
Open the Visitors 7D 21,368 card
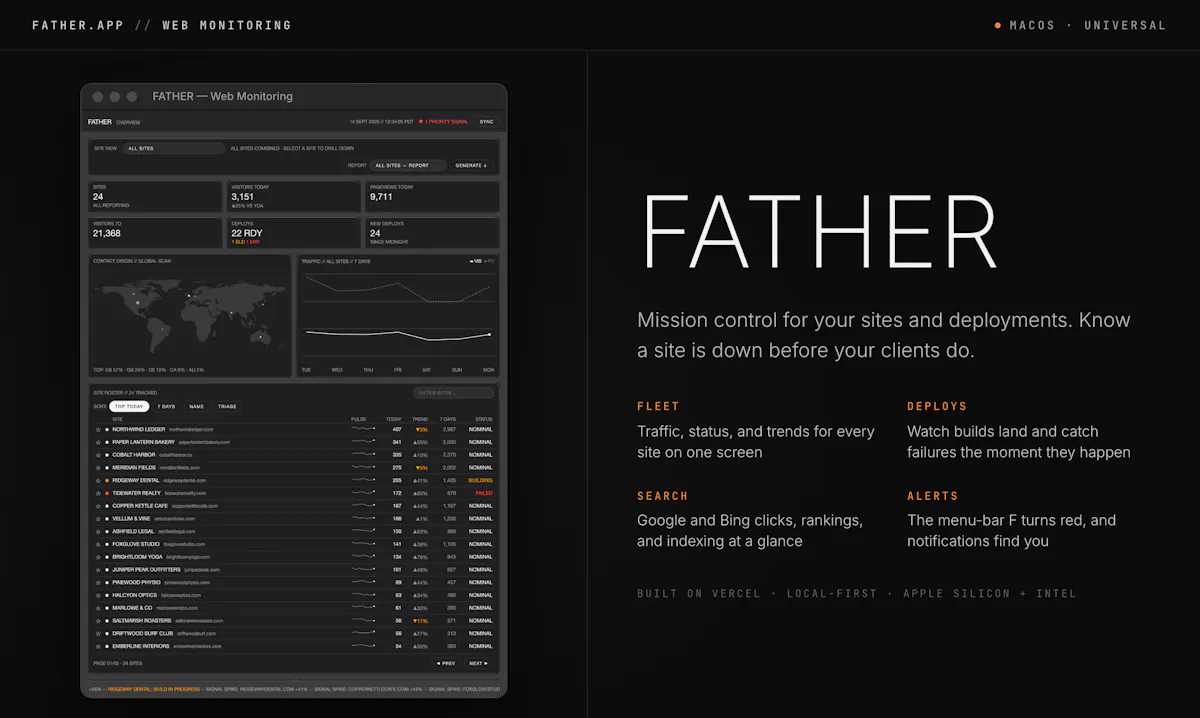[x=155, y=232]
